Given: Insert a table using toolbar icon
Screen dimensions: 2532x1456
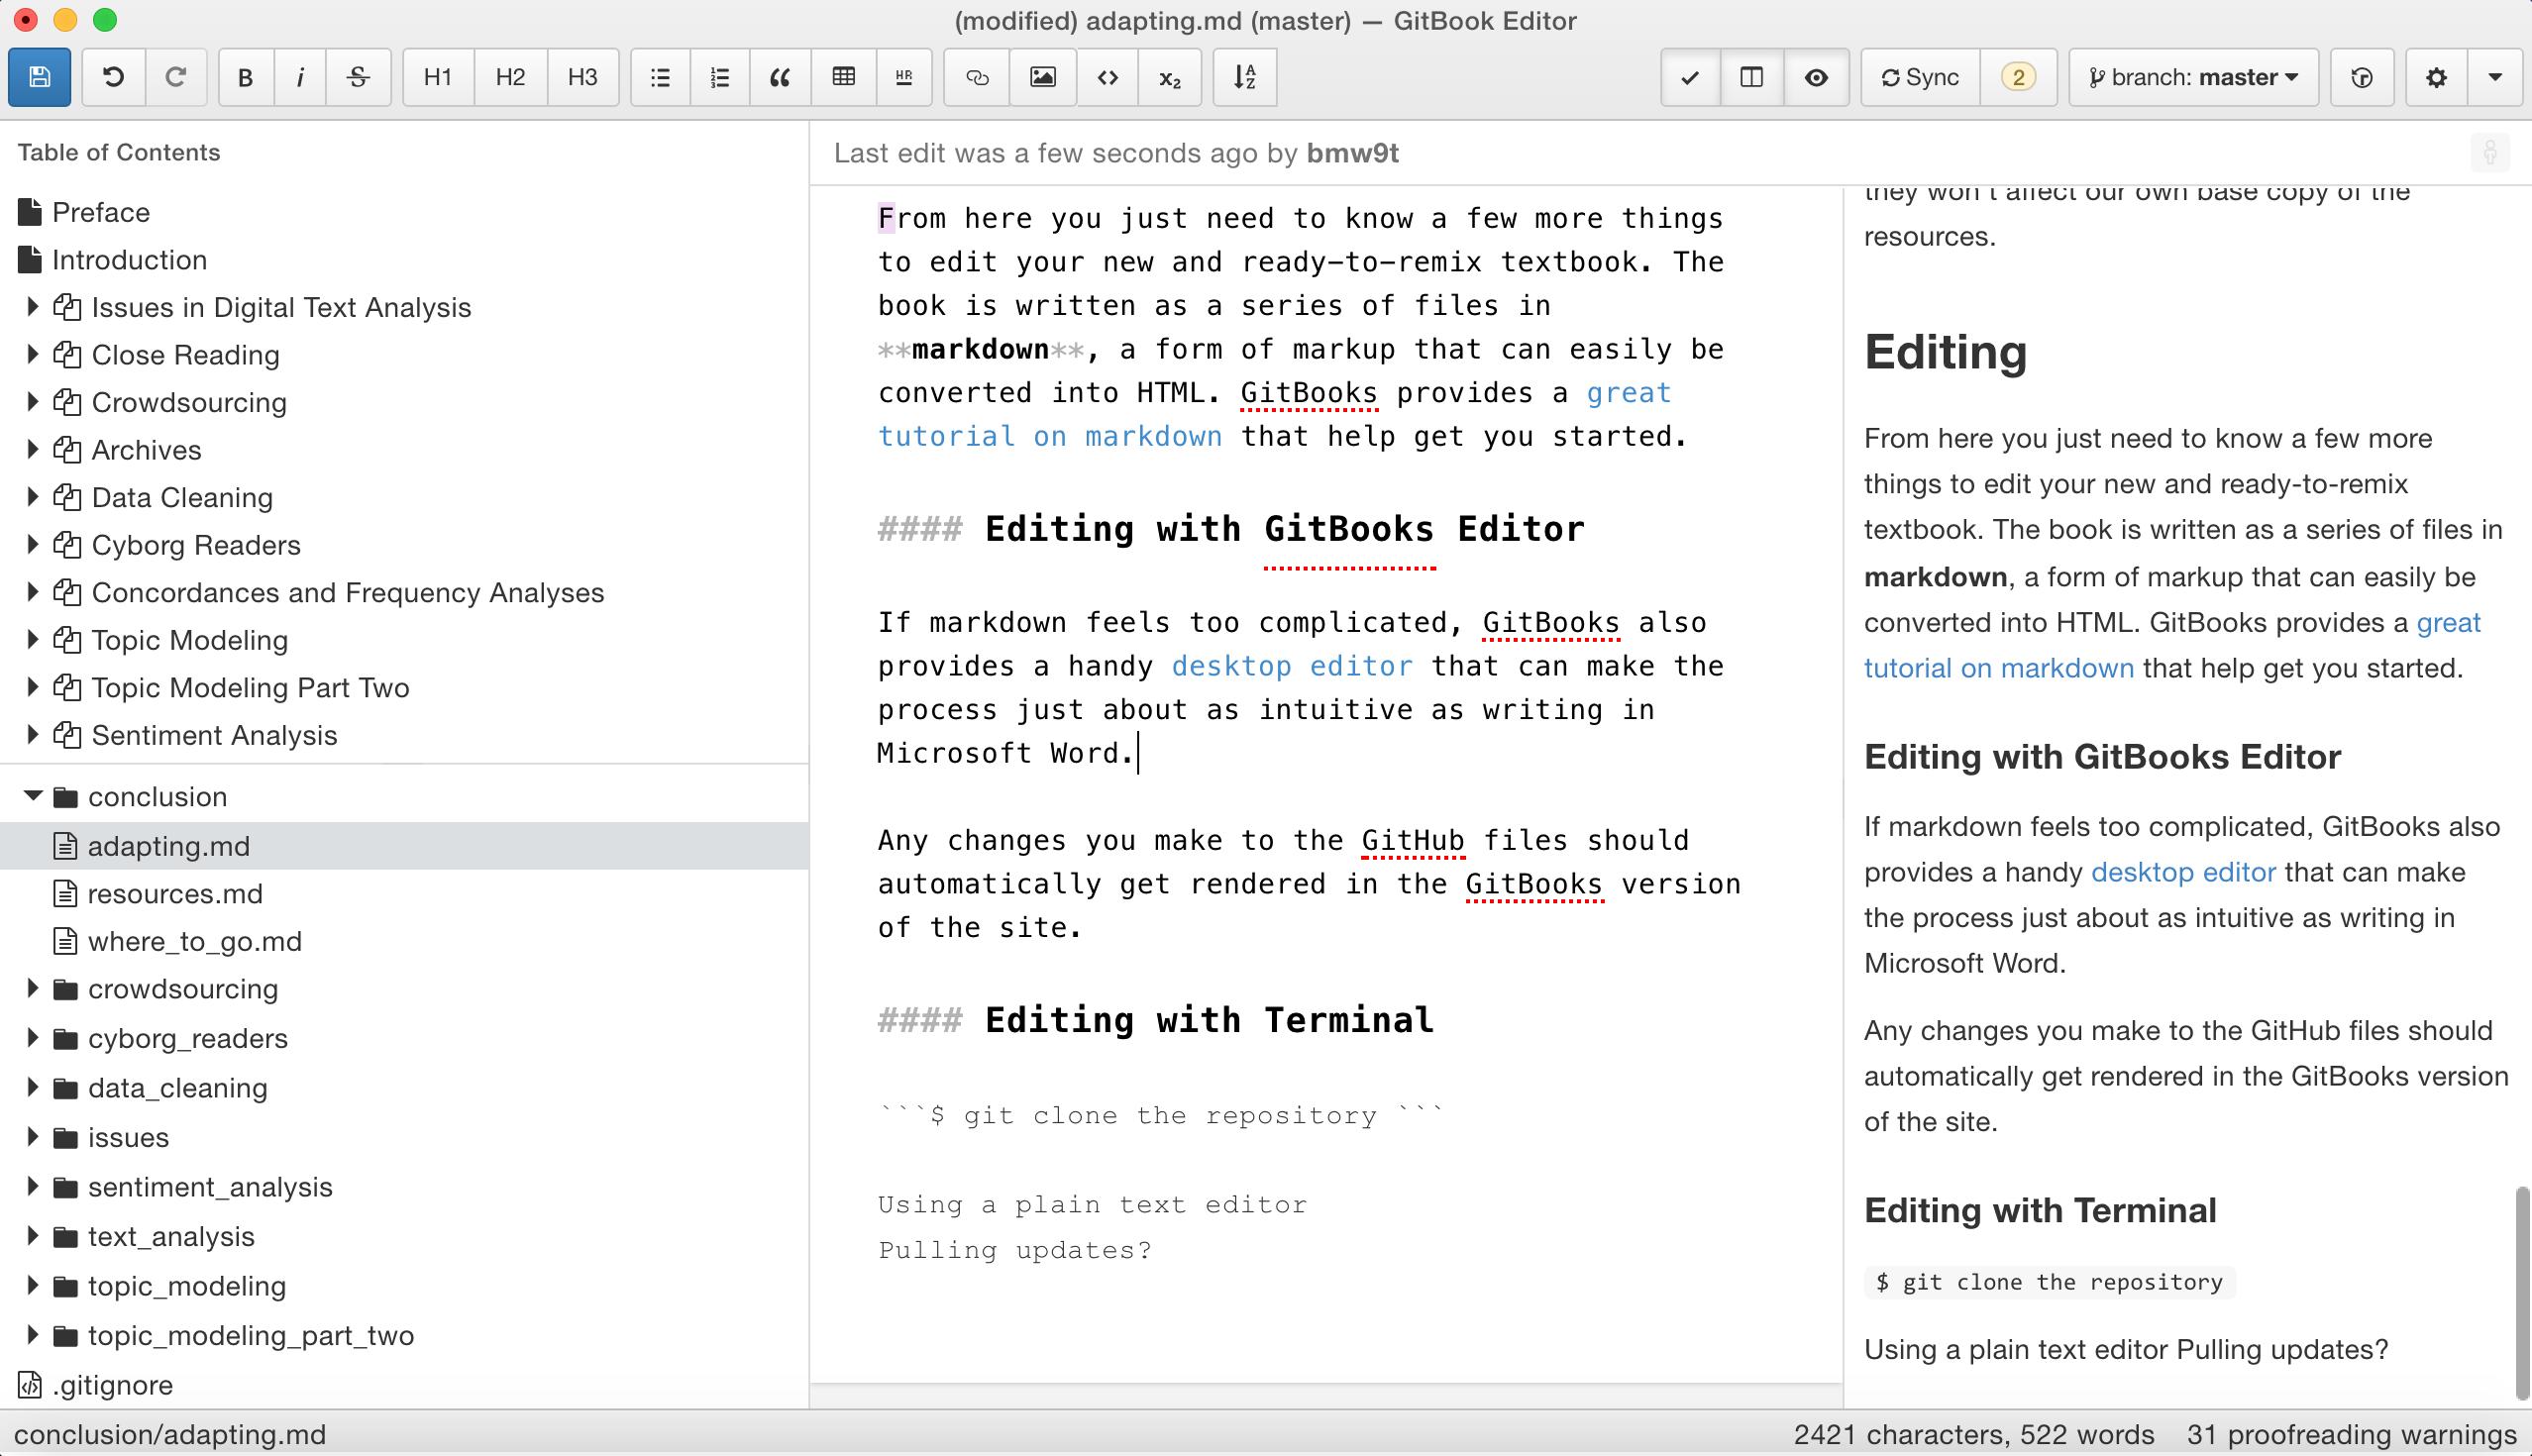Looking at the screenshot, I should pos(843,77).
